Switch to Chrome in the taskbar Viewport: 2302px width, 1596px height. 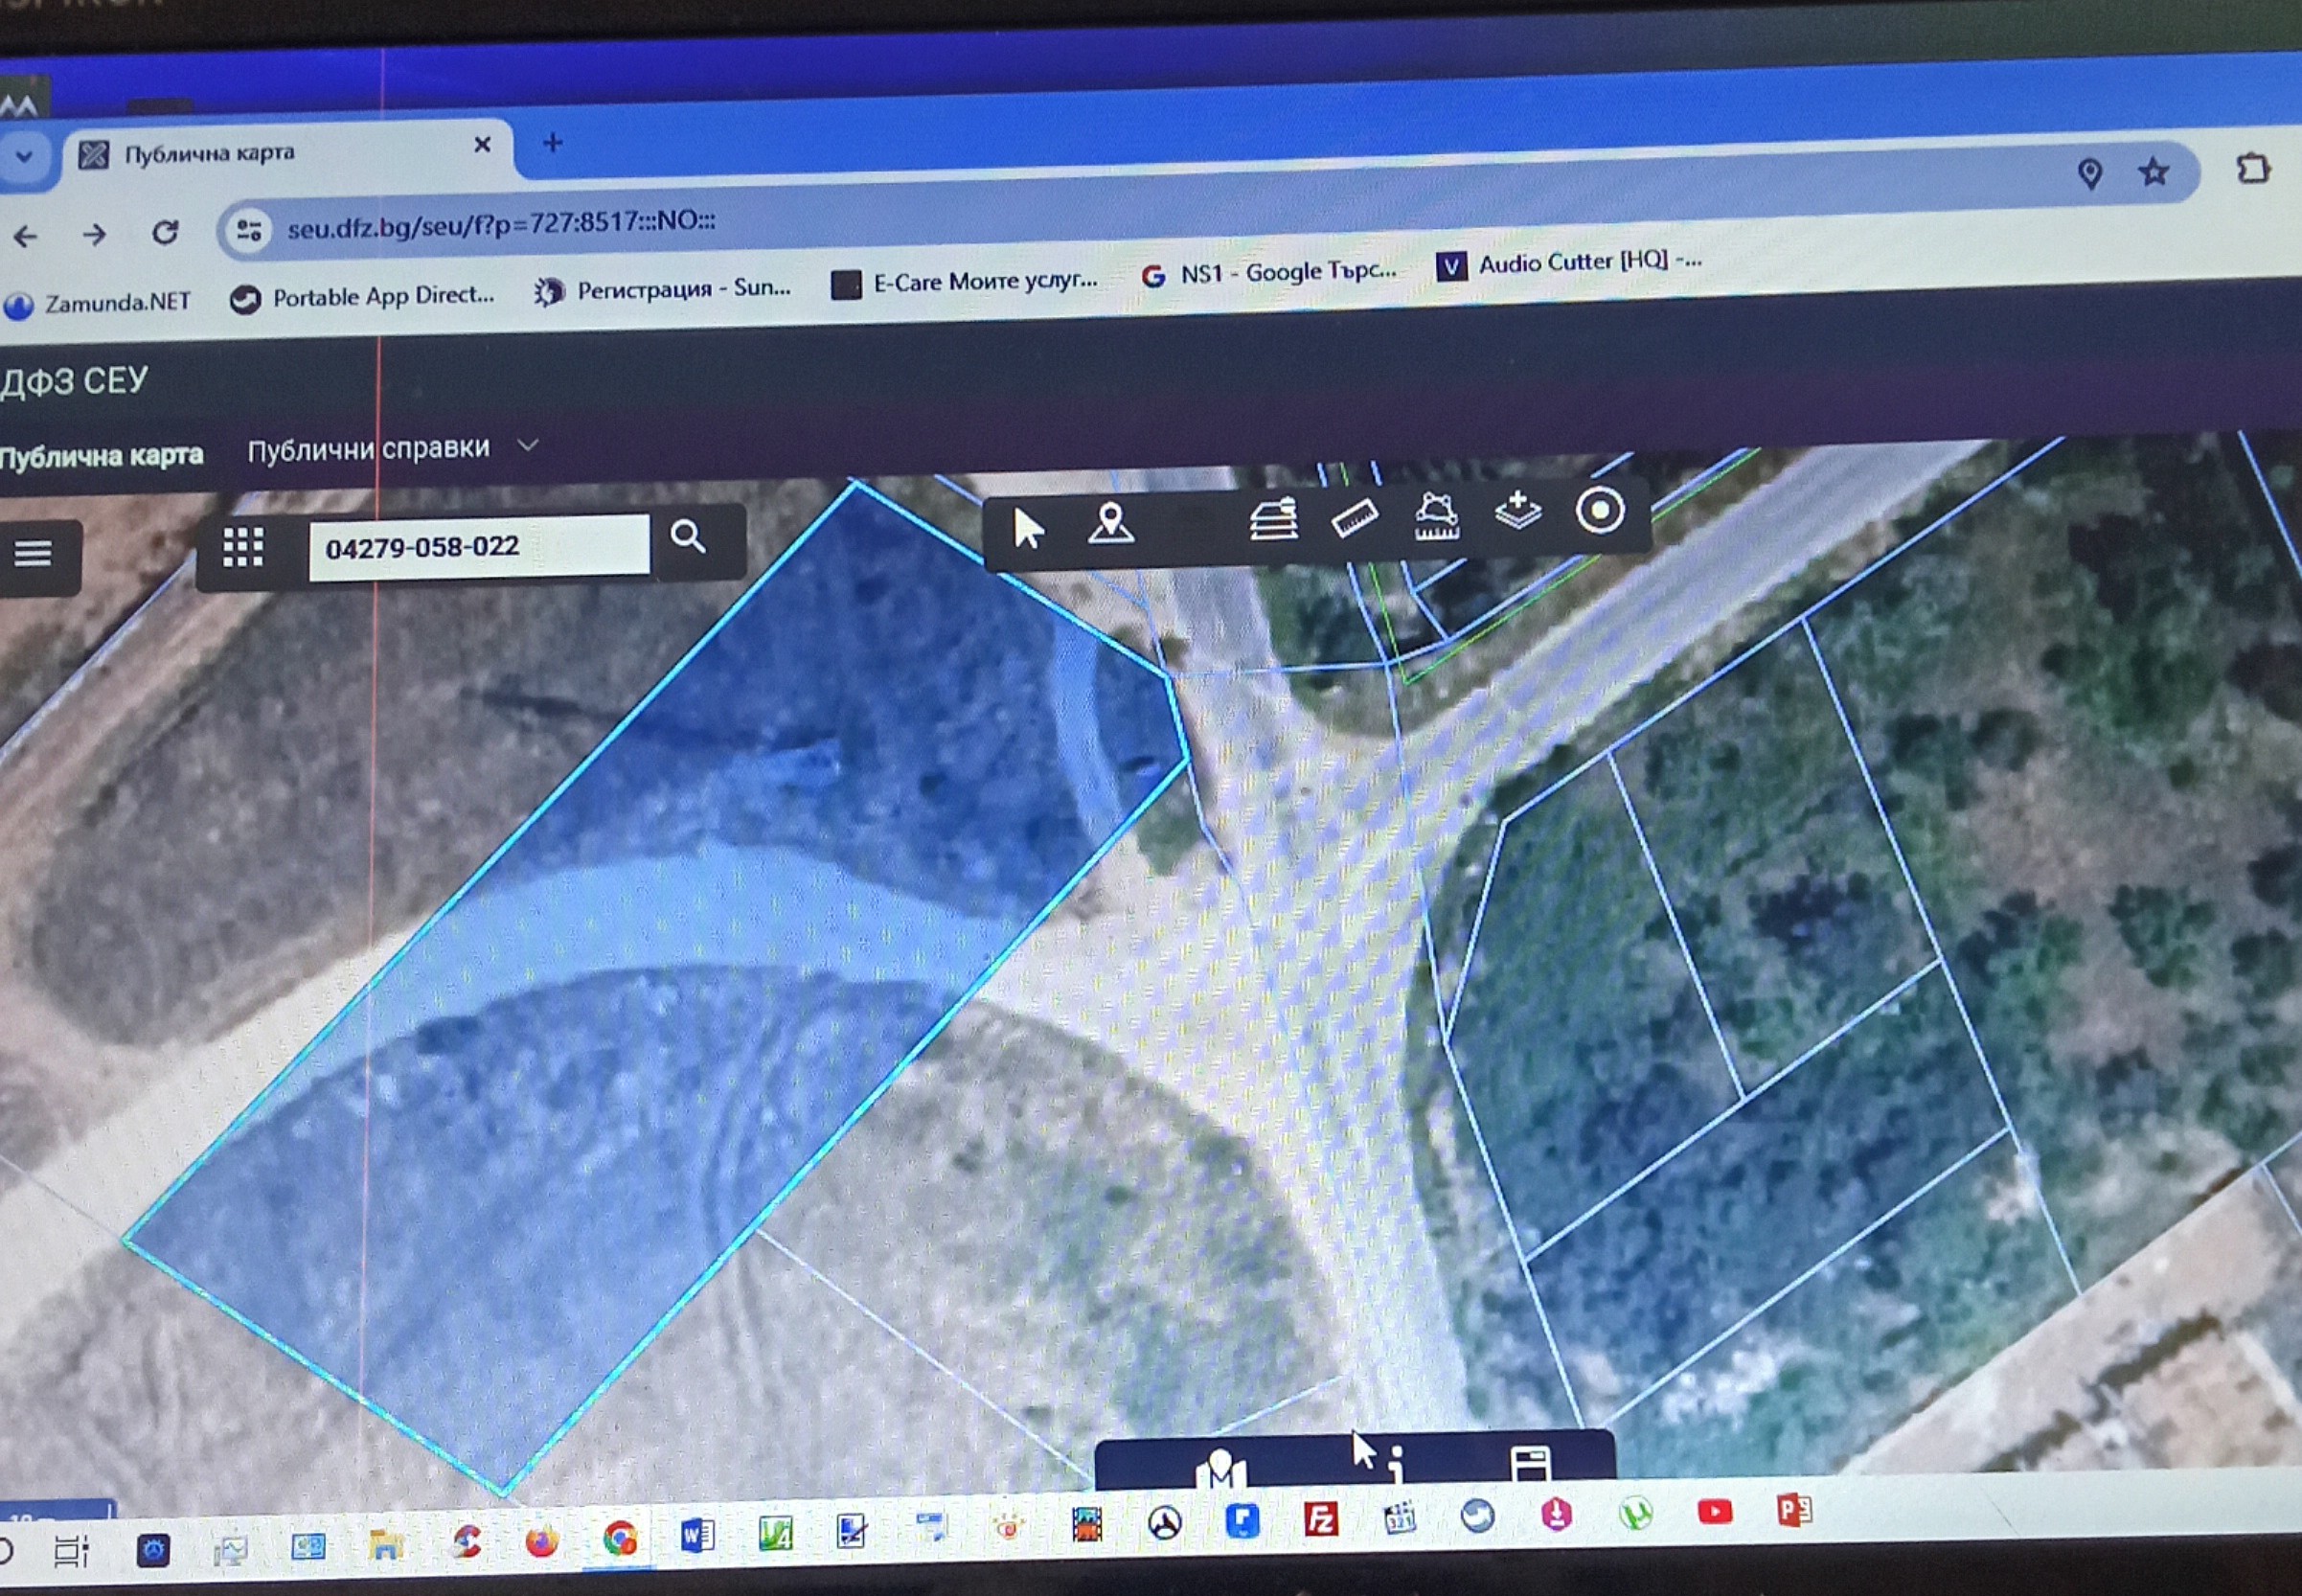(619, 1537)
